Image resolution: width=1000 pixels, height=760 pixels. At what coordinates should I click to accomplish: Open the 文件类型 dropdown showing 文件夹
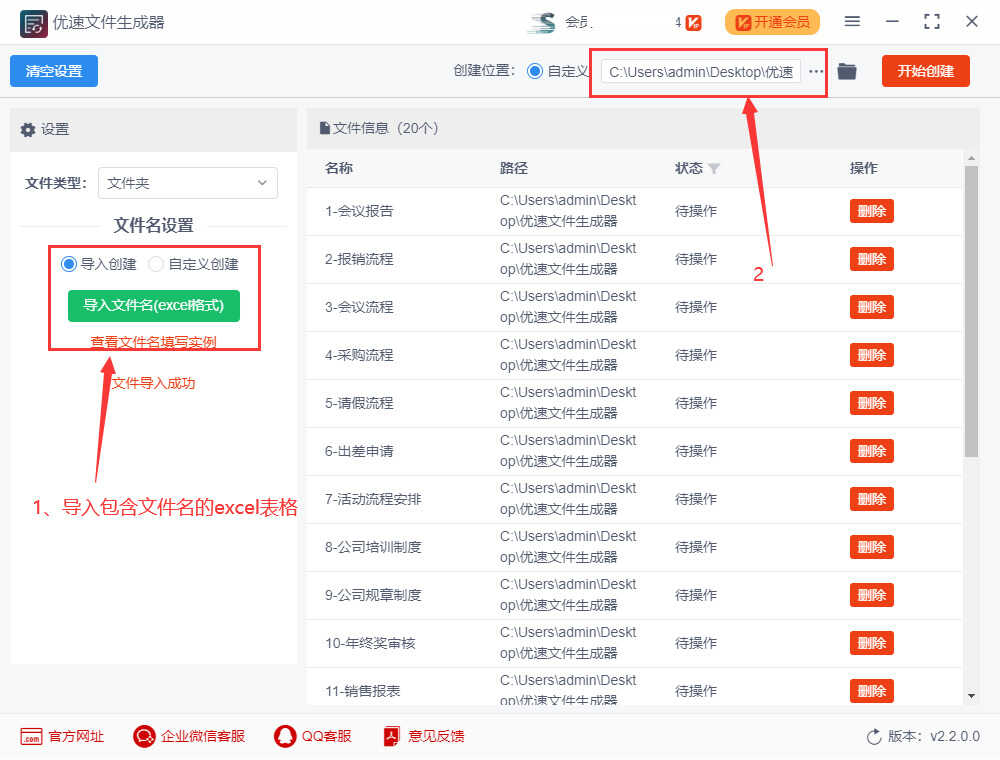click(x=188, y=183)
